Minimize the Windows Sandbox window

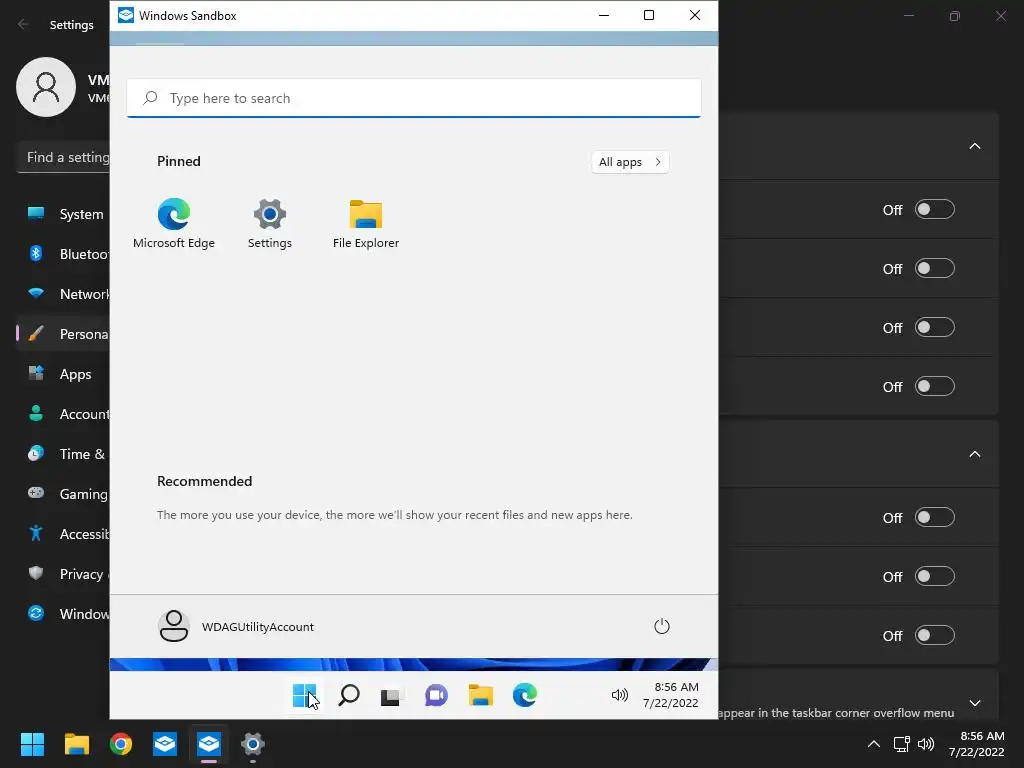(x=604, y=15)
